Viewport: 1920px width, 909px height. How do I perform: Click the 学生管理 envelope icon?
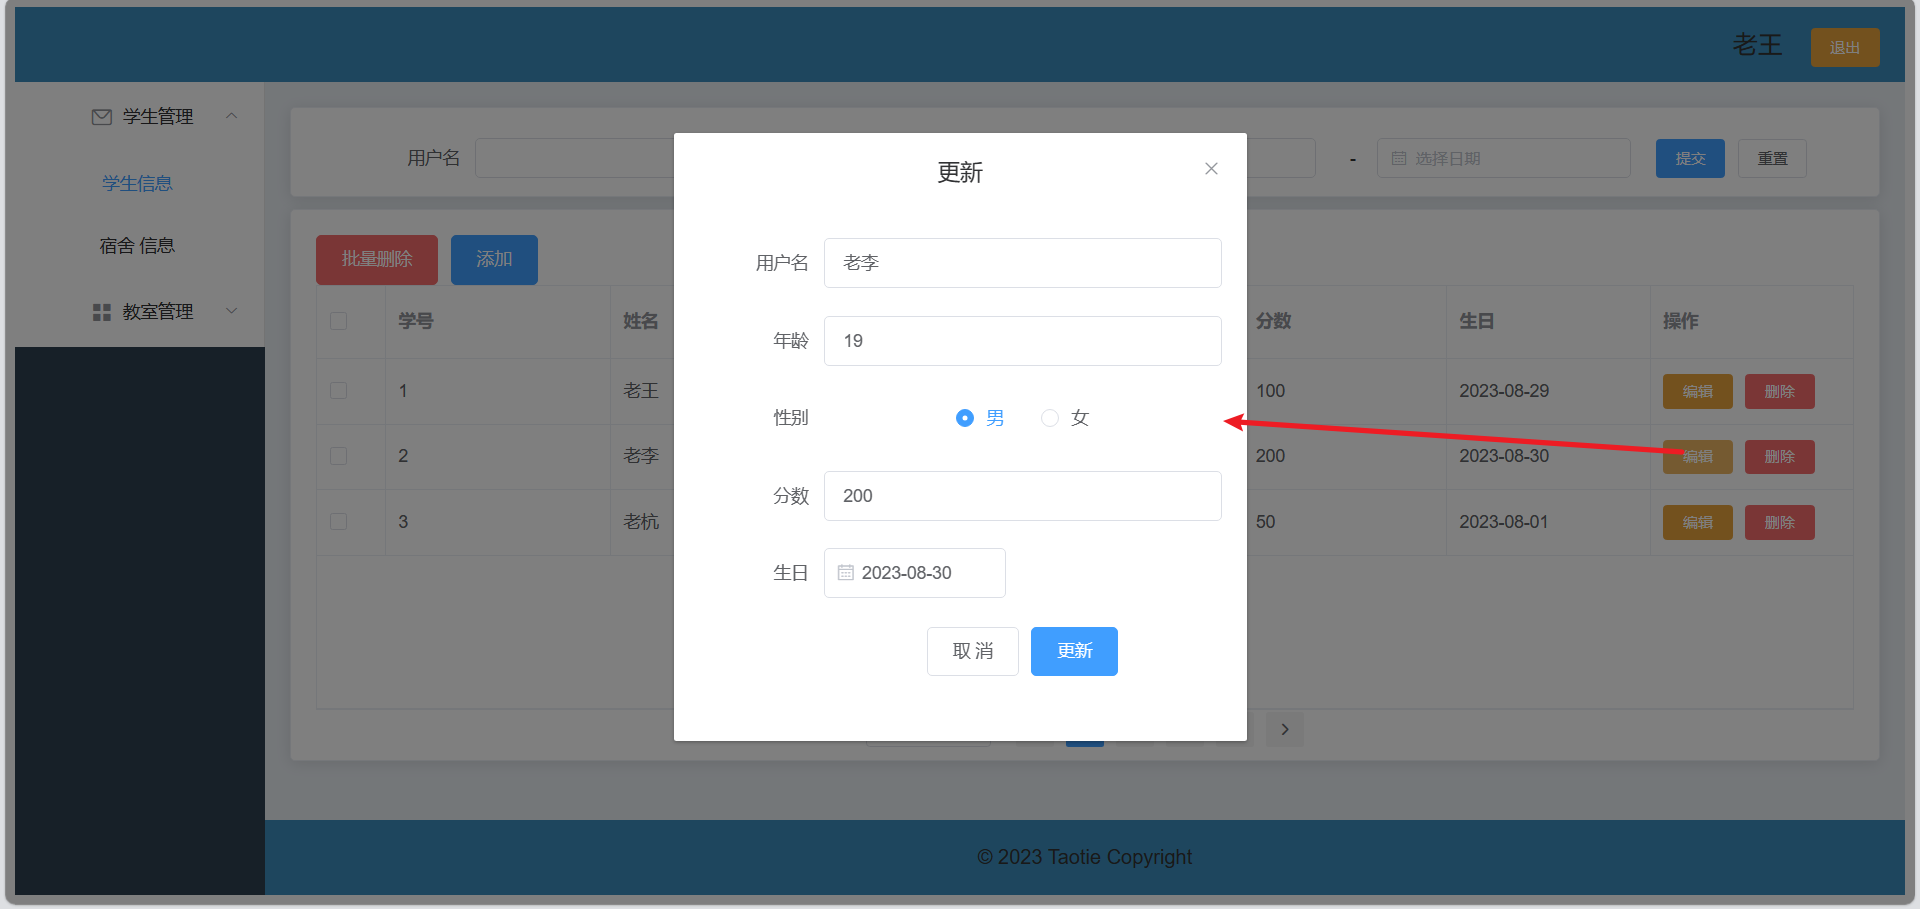pos(102,117)
